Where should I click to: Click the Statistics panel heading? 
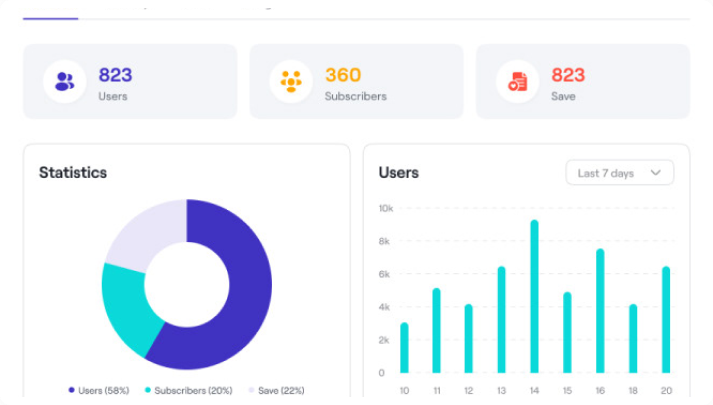[x=73, y=173]
